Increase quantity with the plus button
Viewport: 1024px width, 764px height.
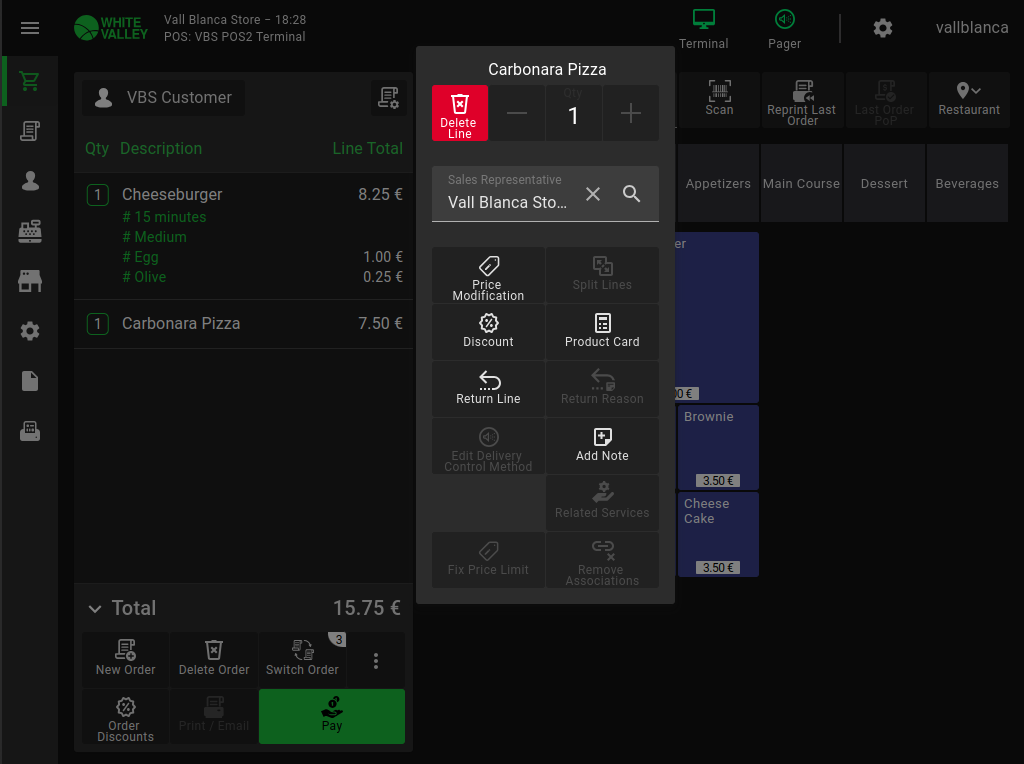pos(630,113)
